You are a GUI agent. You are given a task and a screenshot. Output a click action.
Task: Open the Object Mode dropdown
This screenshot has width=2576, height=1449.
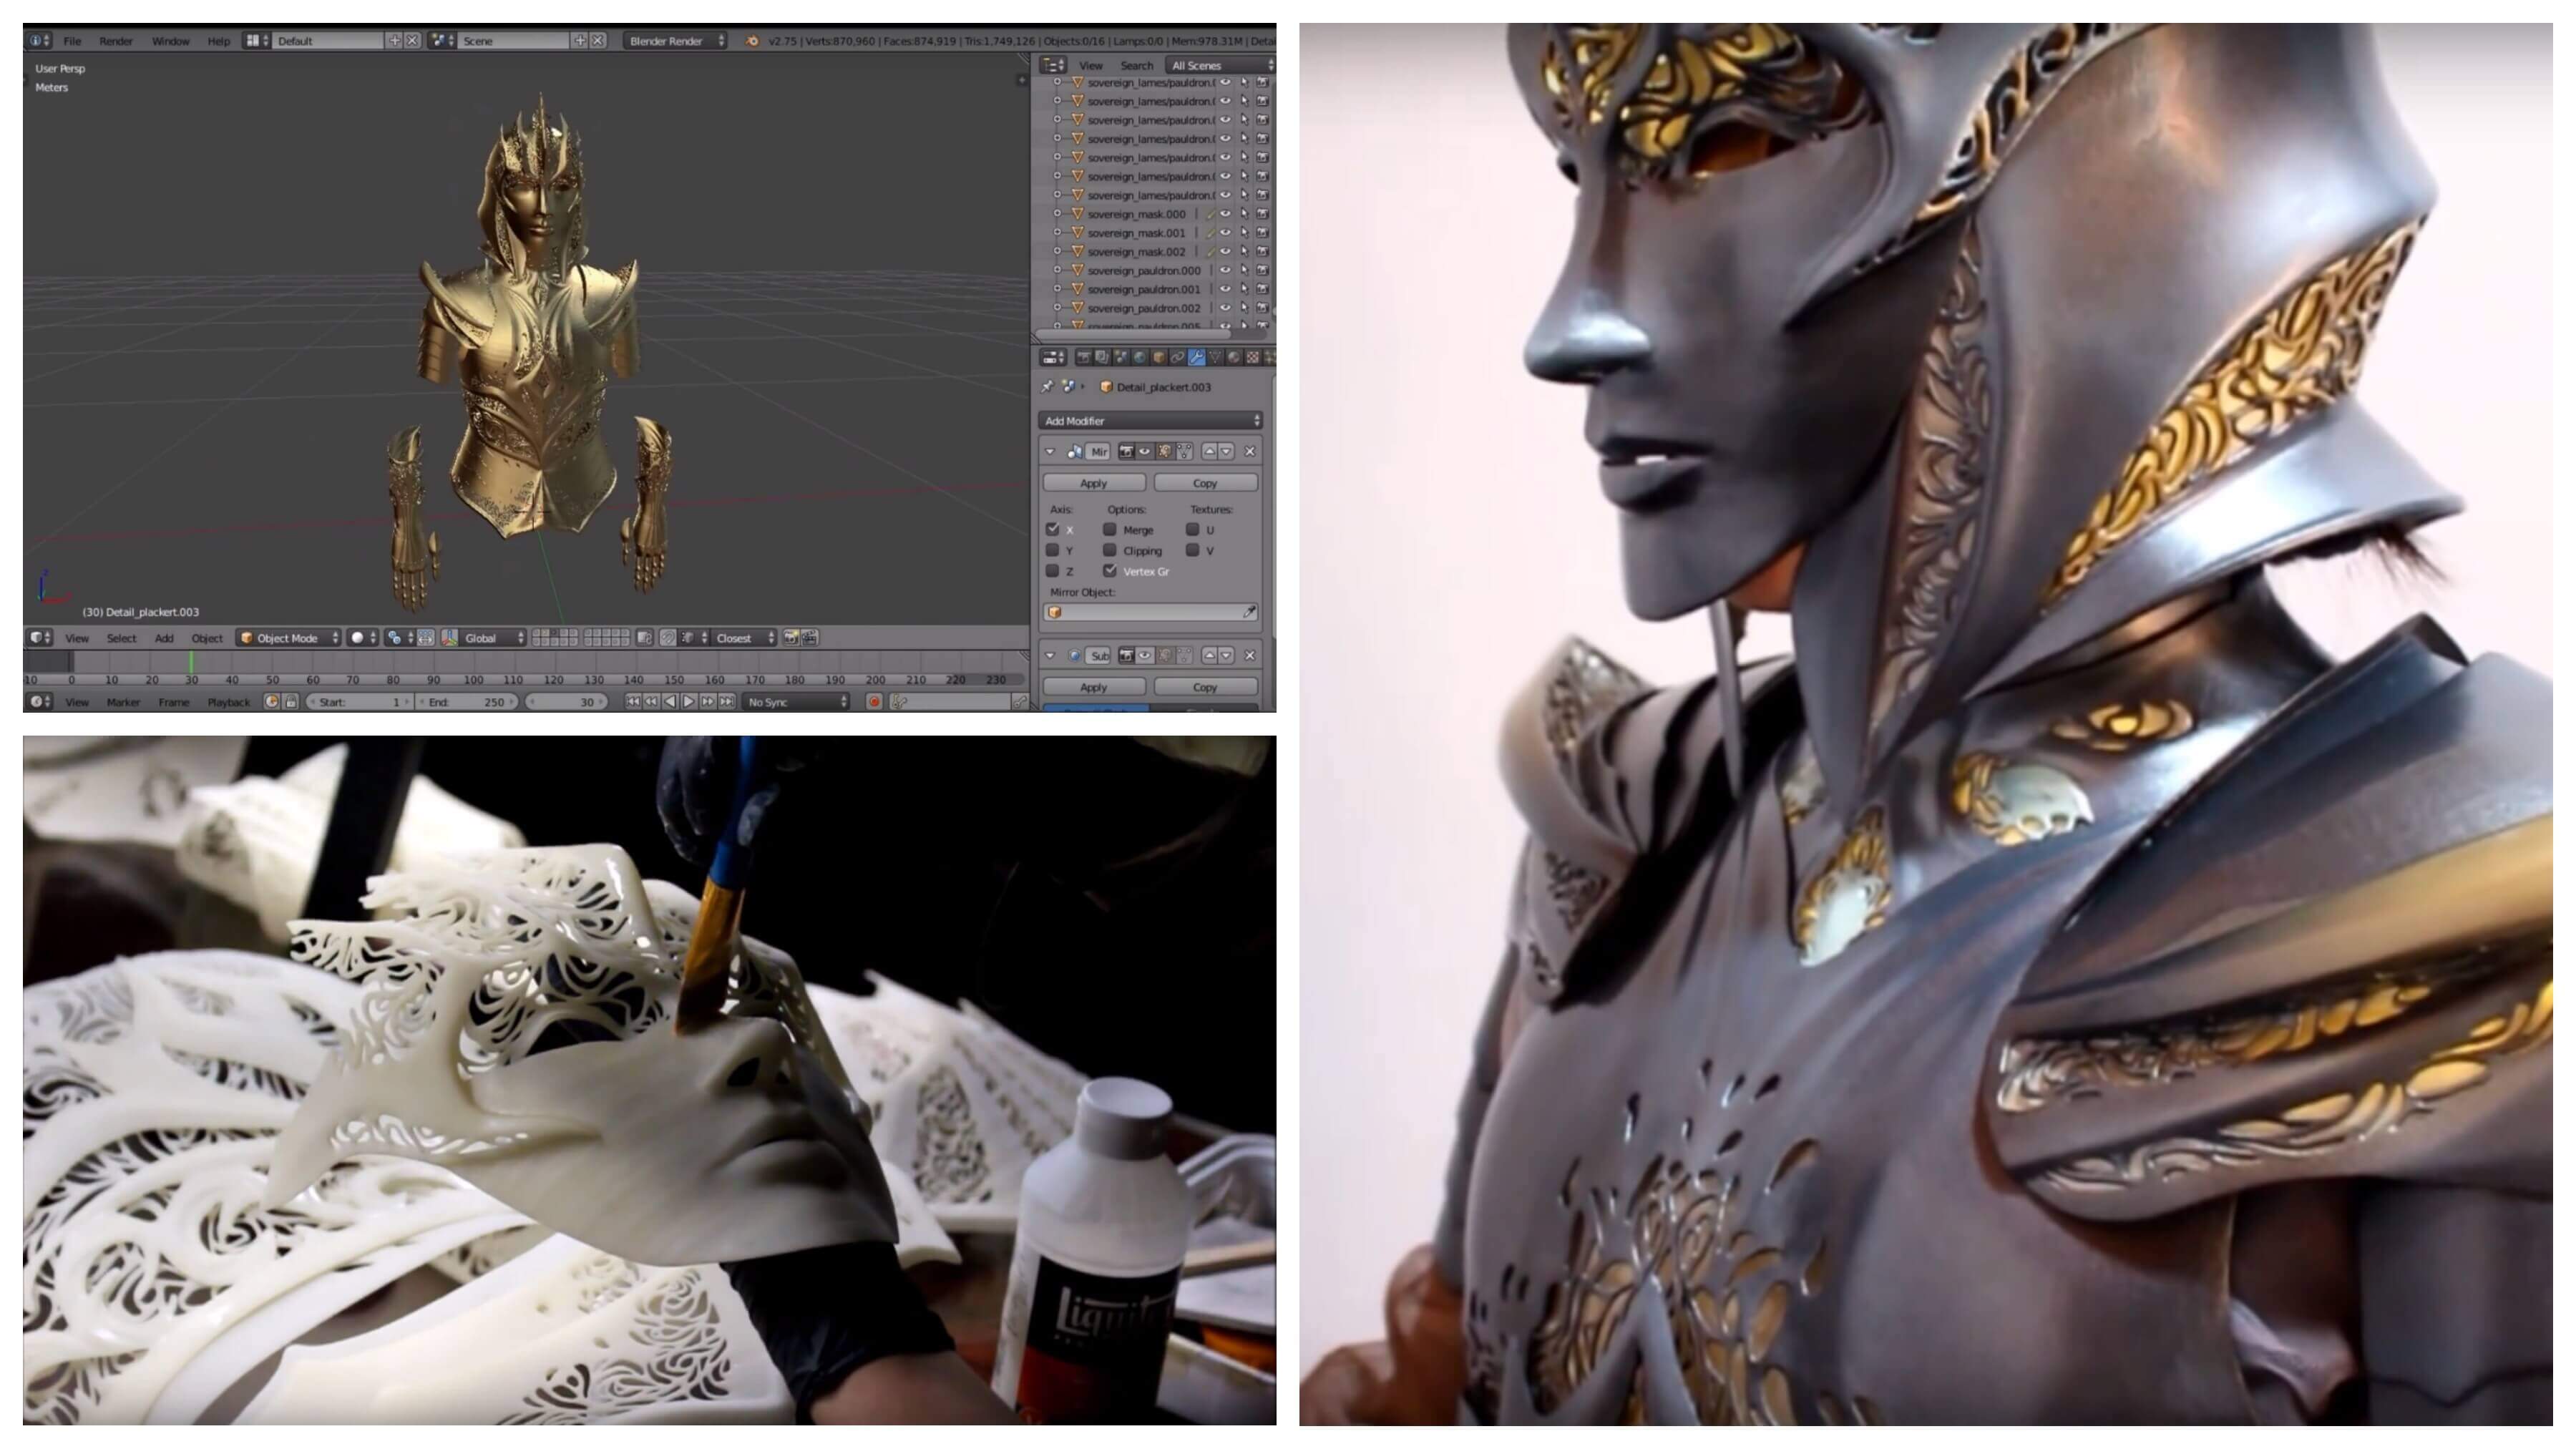(x=289, y=638)
